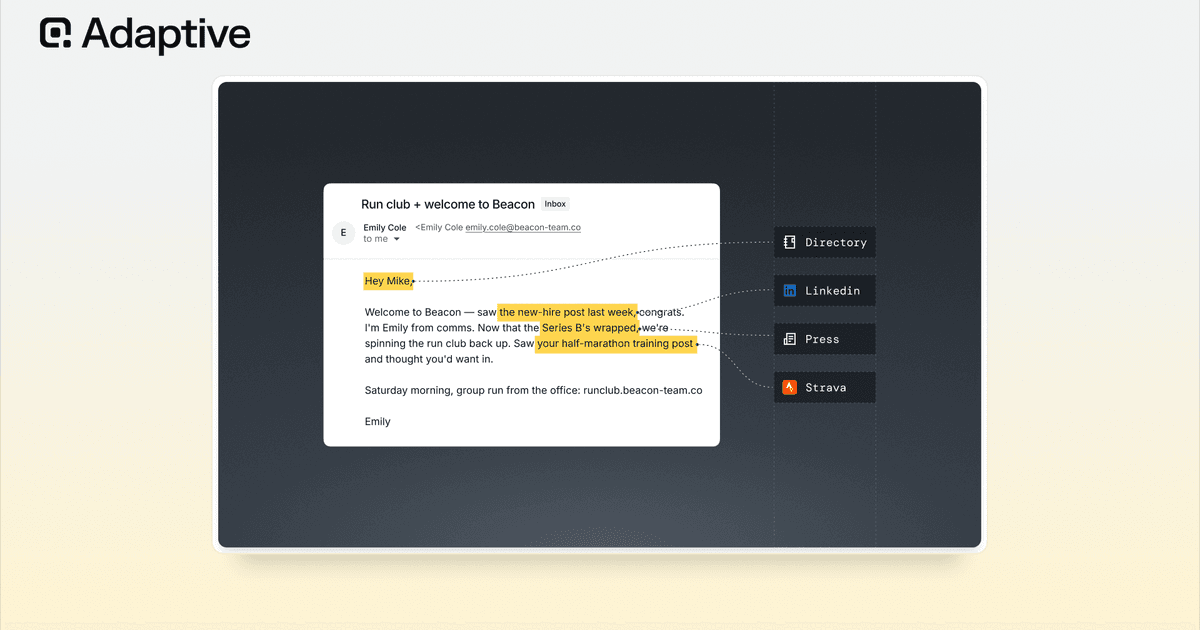Image resolution: width=1200 pixels, height=630 pixels.
Task: Click 'the new-hire post last week' highlight
Action: (x=567, y=312)
